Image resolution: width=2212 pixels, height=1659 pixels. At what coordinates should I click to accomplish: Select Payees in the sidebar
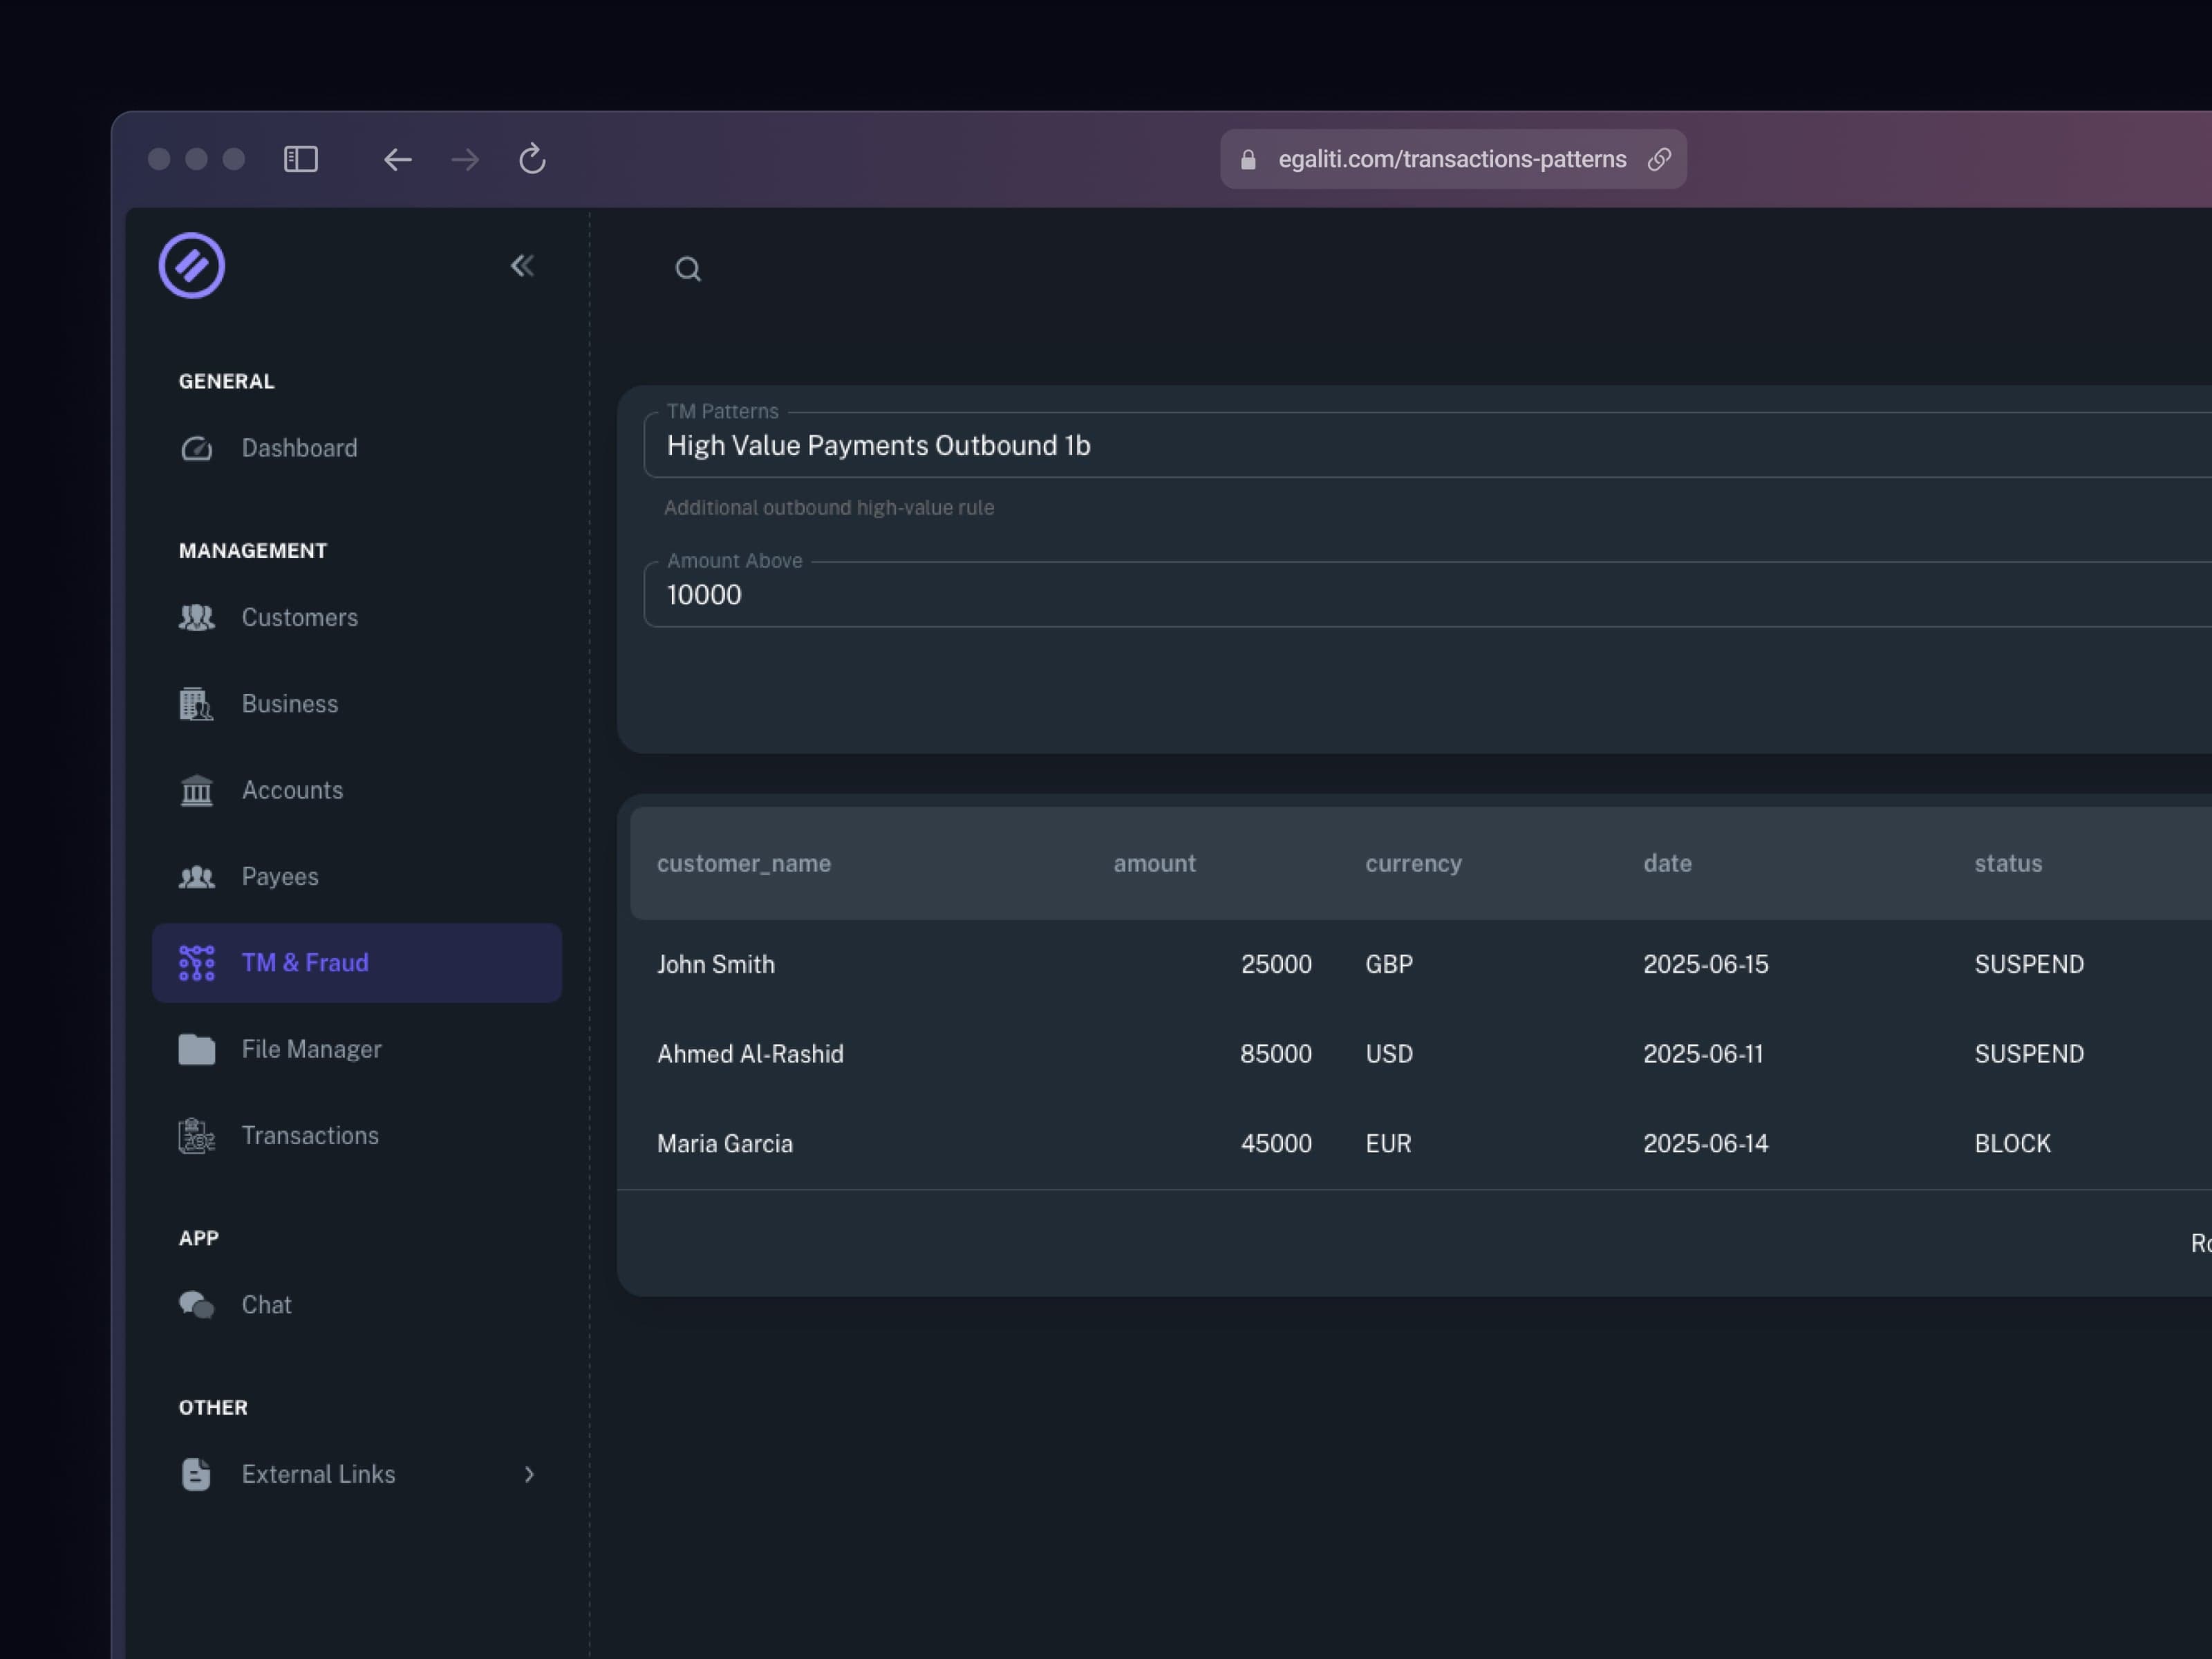[357, 877]
